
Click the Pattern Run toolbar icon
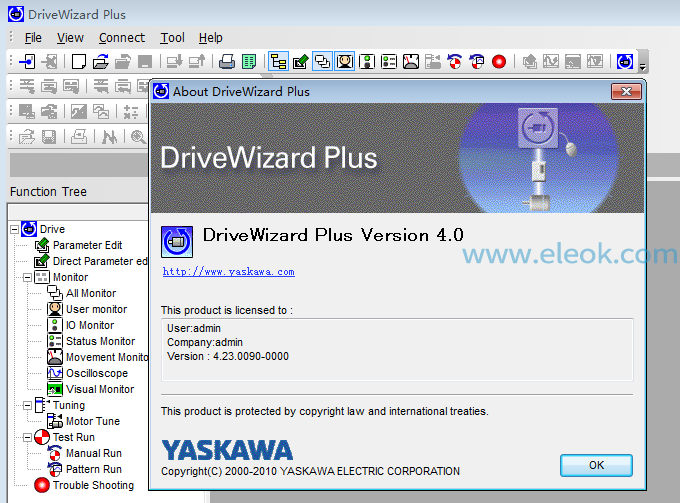477,62
